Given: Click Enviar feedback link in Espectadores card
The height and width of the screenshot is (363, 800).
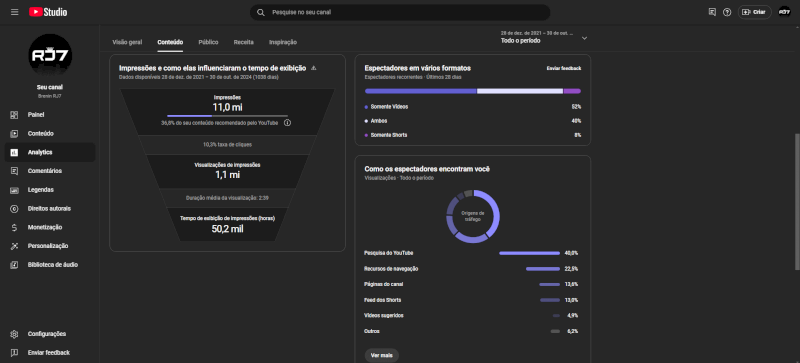Looking at the screenshot, I should (x=564, y=68).
